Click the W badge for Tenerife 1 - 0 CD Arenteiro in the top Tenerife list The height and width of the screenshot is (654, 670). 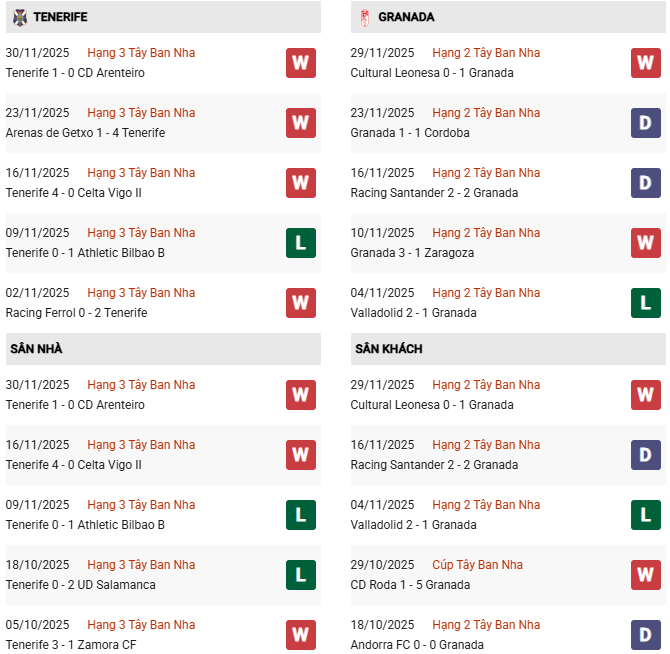[301, 63]
